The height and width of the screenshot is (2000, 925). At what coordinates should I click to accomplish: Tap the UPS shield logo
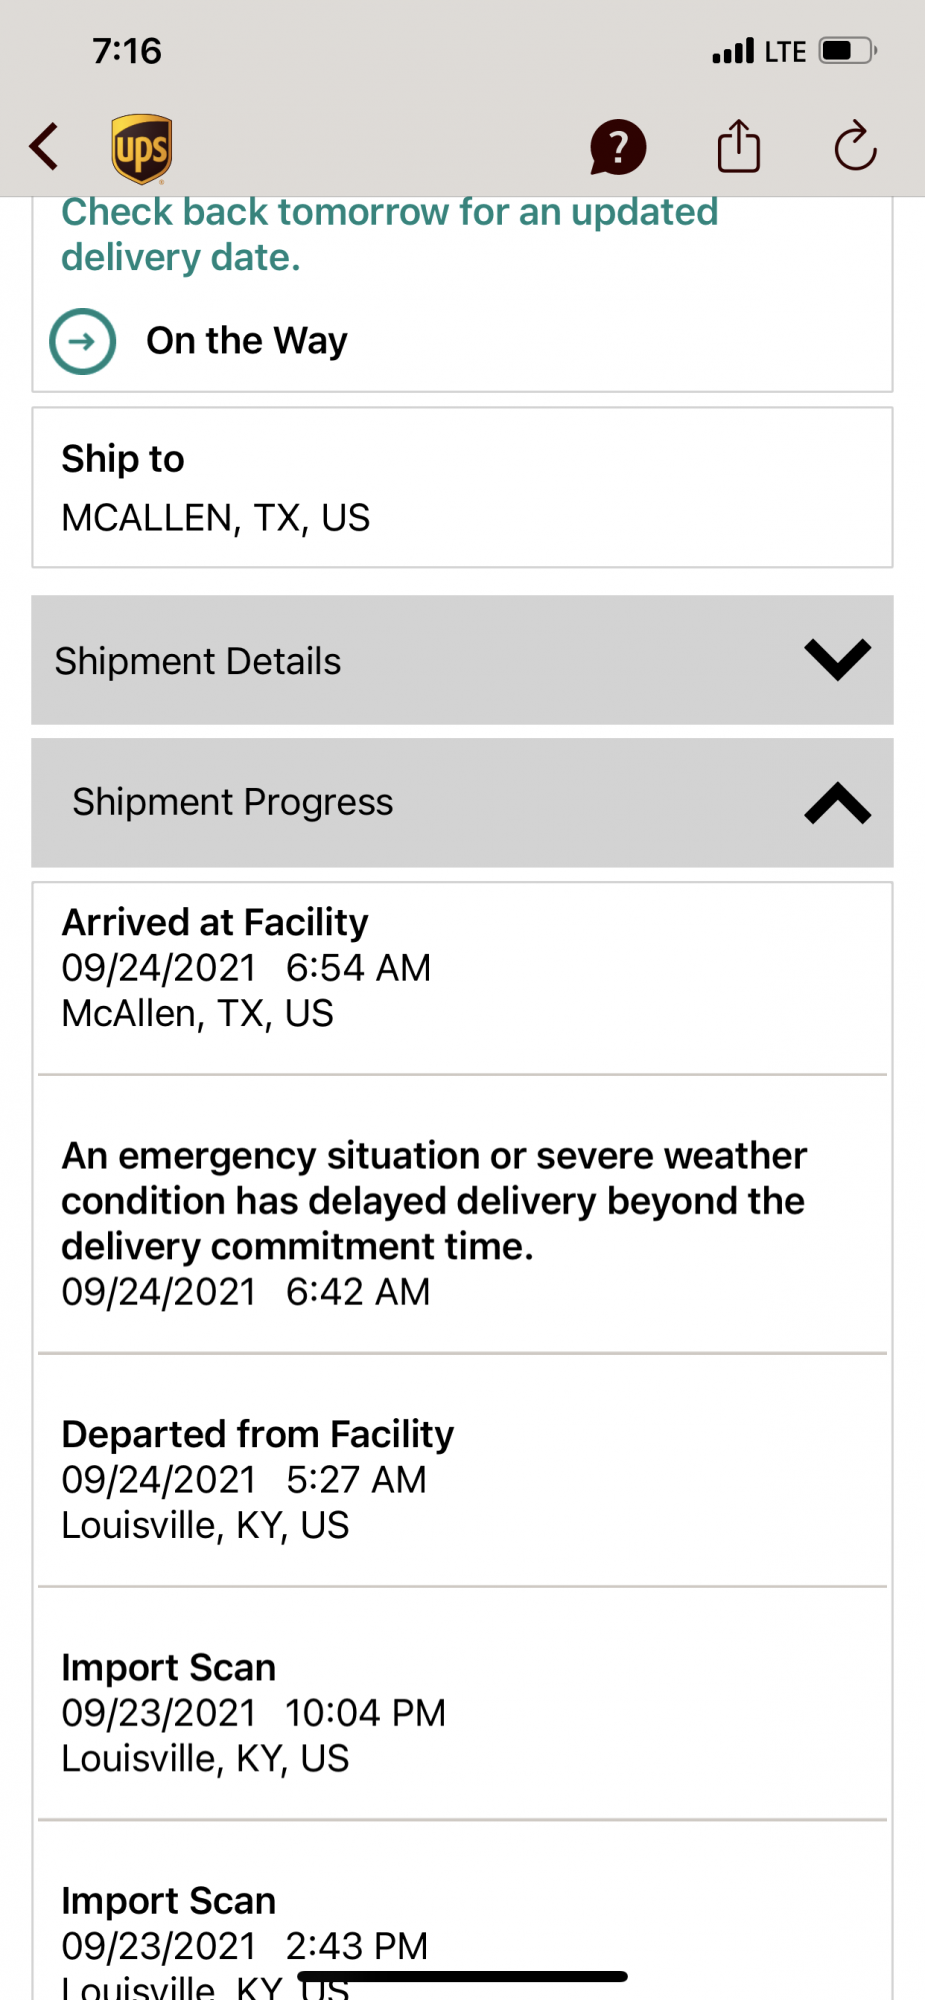(141, 149)
